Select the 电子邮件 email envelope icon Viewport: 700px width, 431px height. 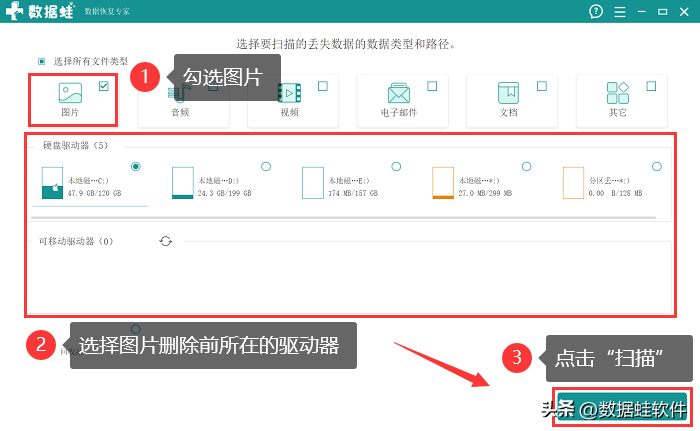[399, 93]
